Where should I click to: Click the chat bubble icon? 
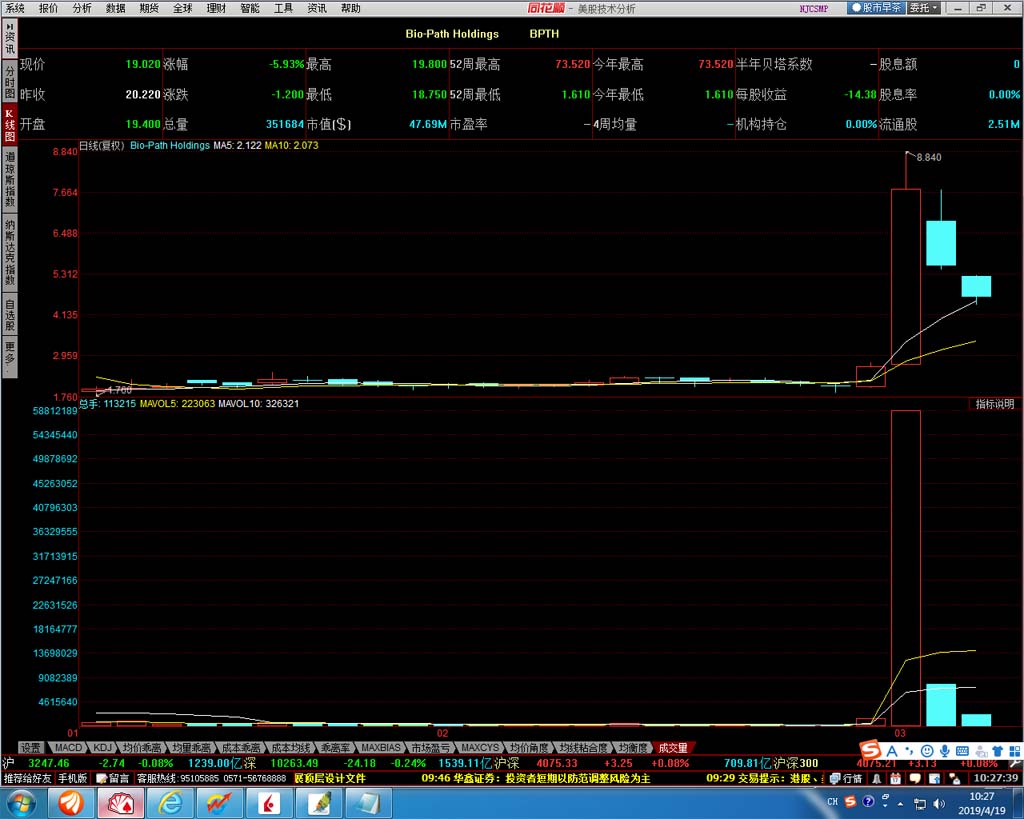pyautogui.click(x=915, y=779)
